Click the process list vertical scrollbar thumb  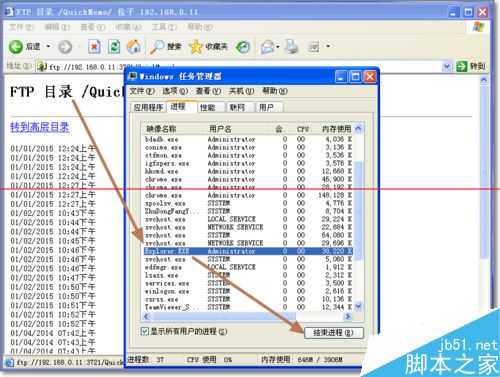[358, 210]
